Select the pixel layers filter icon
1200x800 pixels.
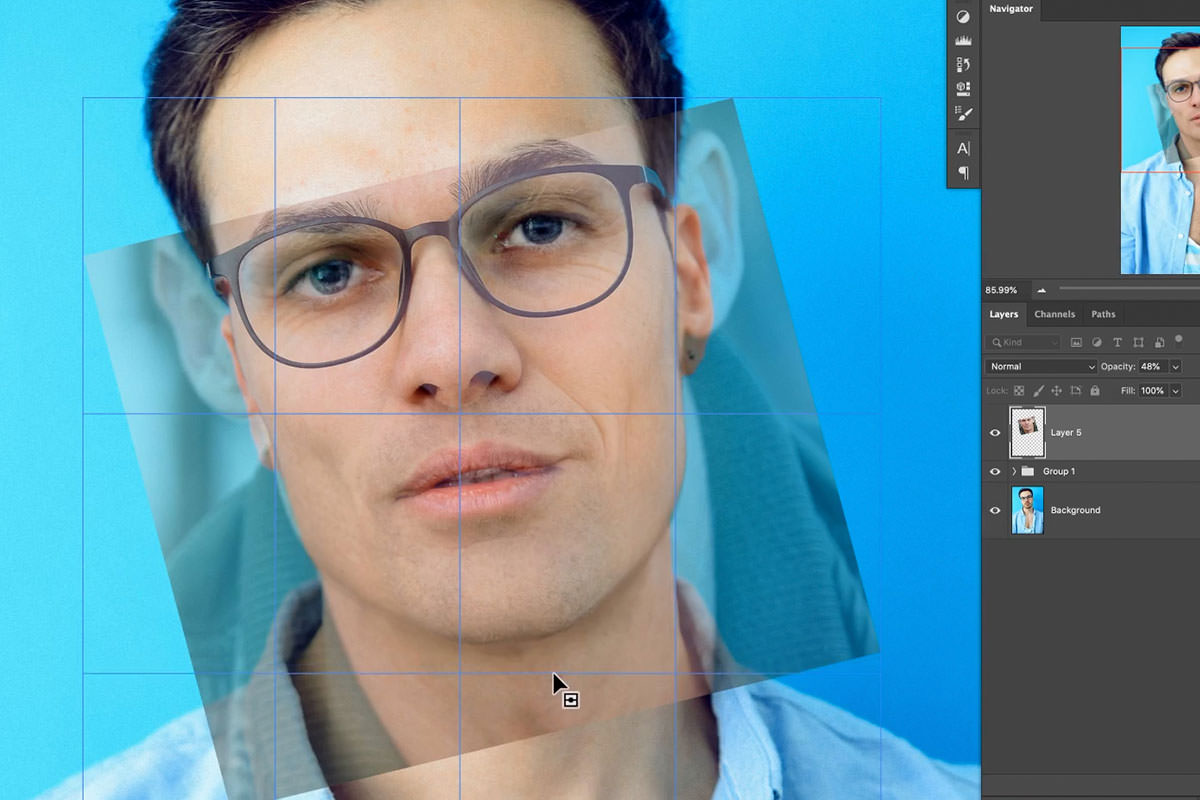pos(1076,342)
